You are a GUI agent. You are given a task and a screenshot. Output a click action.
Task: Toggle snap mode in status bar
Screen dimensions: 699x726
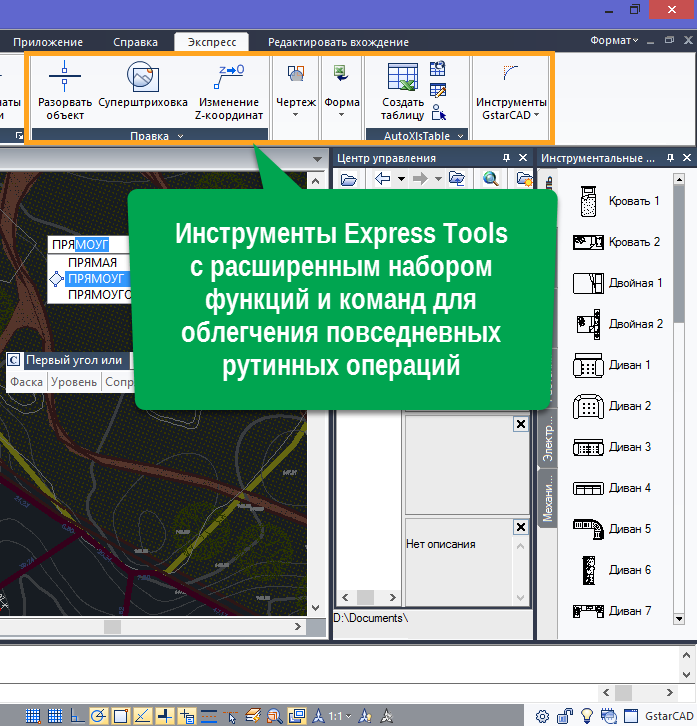point(32,716)
